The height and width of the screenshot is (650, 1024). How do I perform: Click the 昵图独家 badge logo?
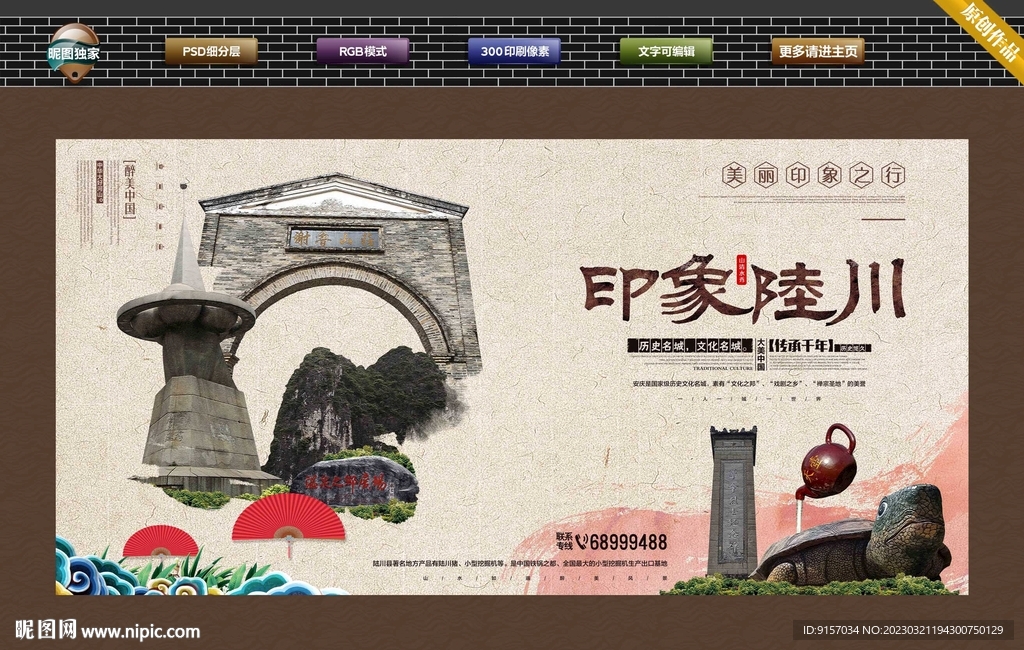[74, 53]
